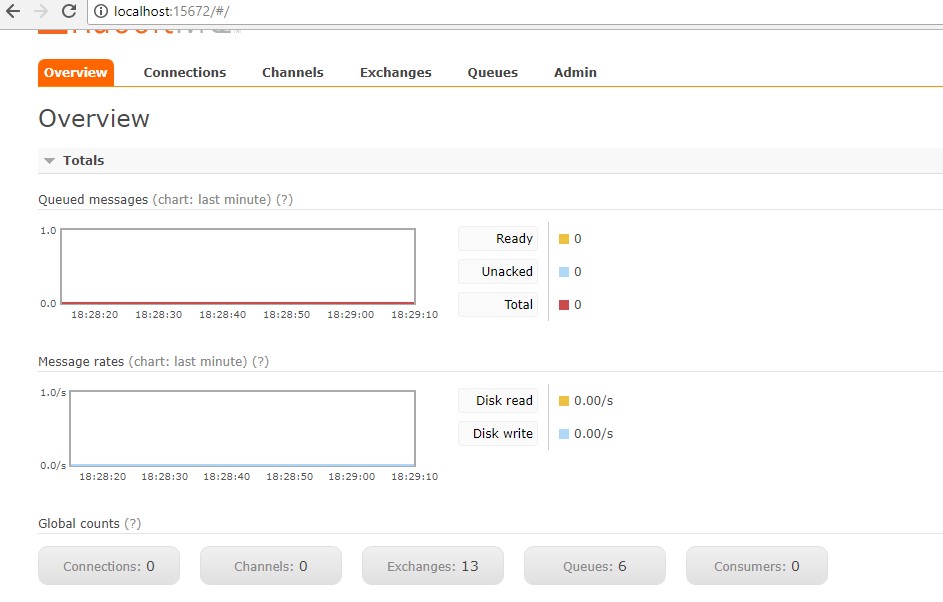Click the Queued messages label
Image resolution: width=943 pixels, height=602 pixels.
point(93,200)
